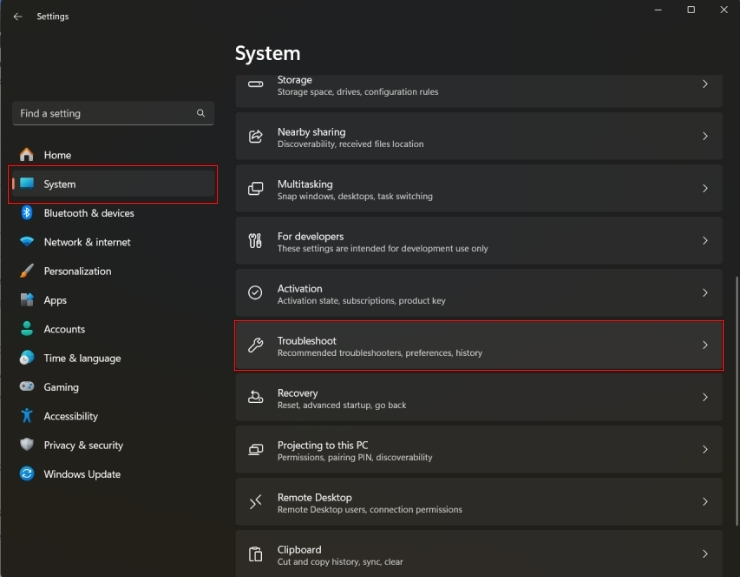
Task: Click the Projecting to this PC chevron
Action: [x=705, y=450]
